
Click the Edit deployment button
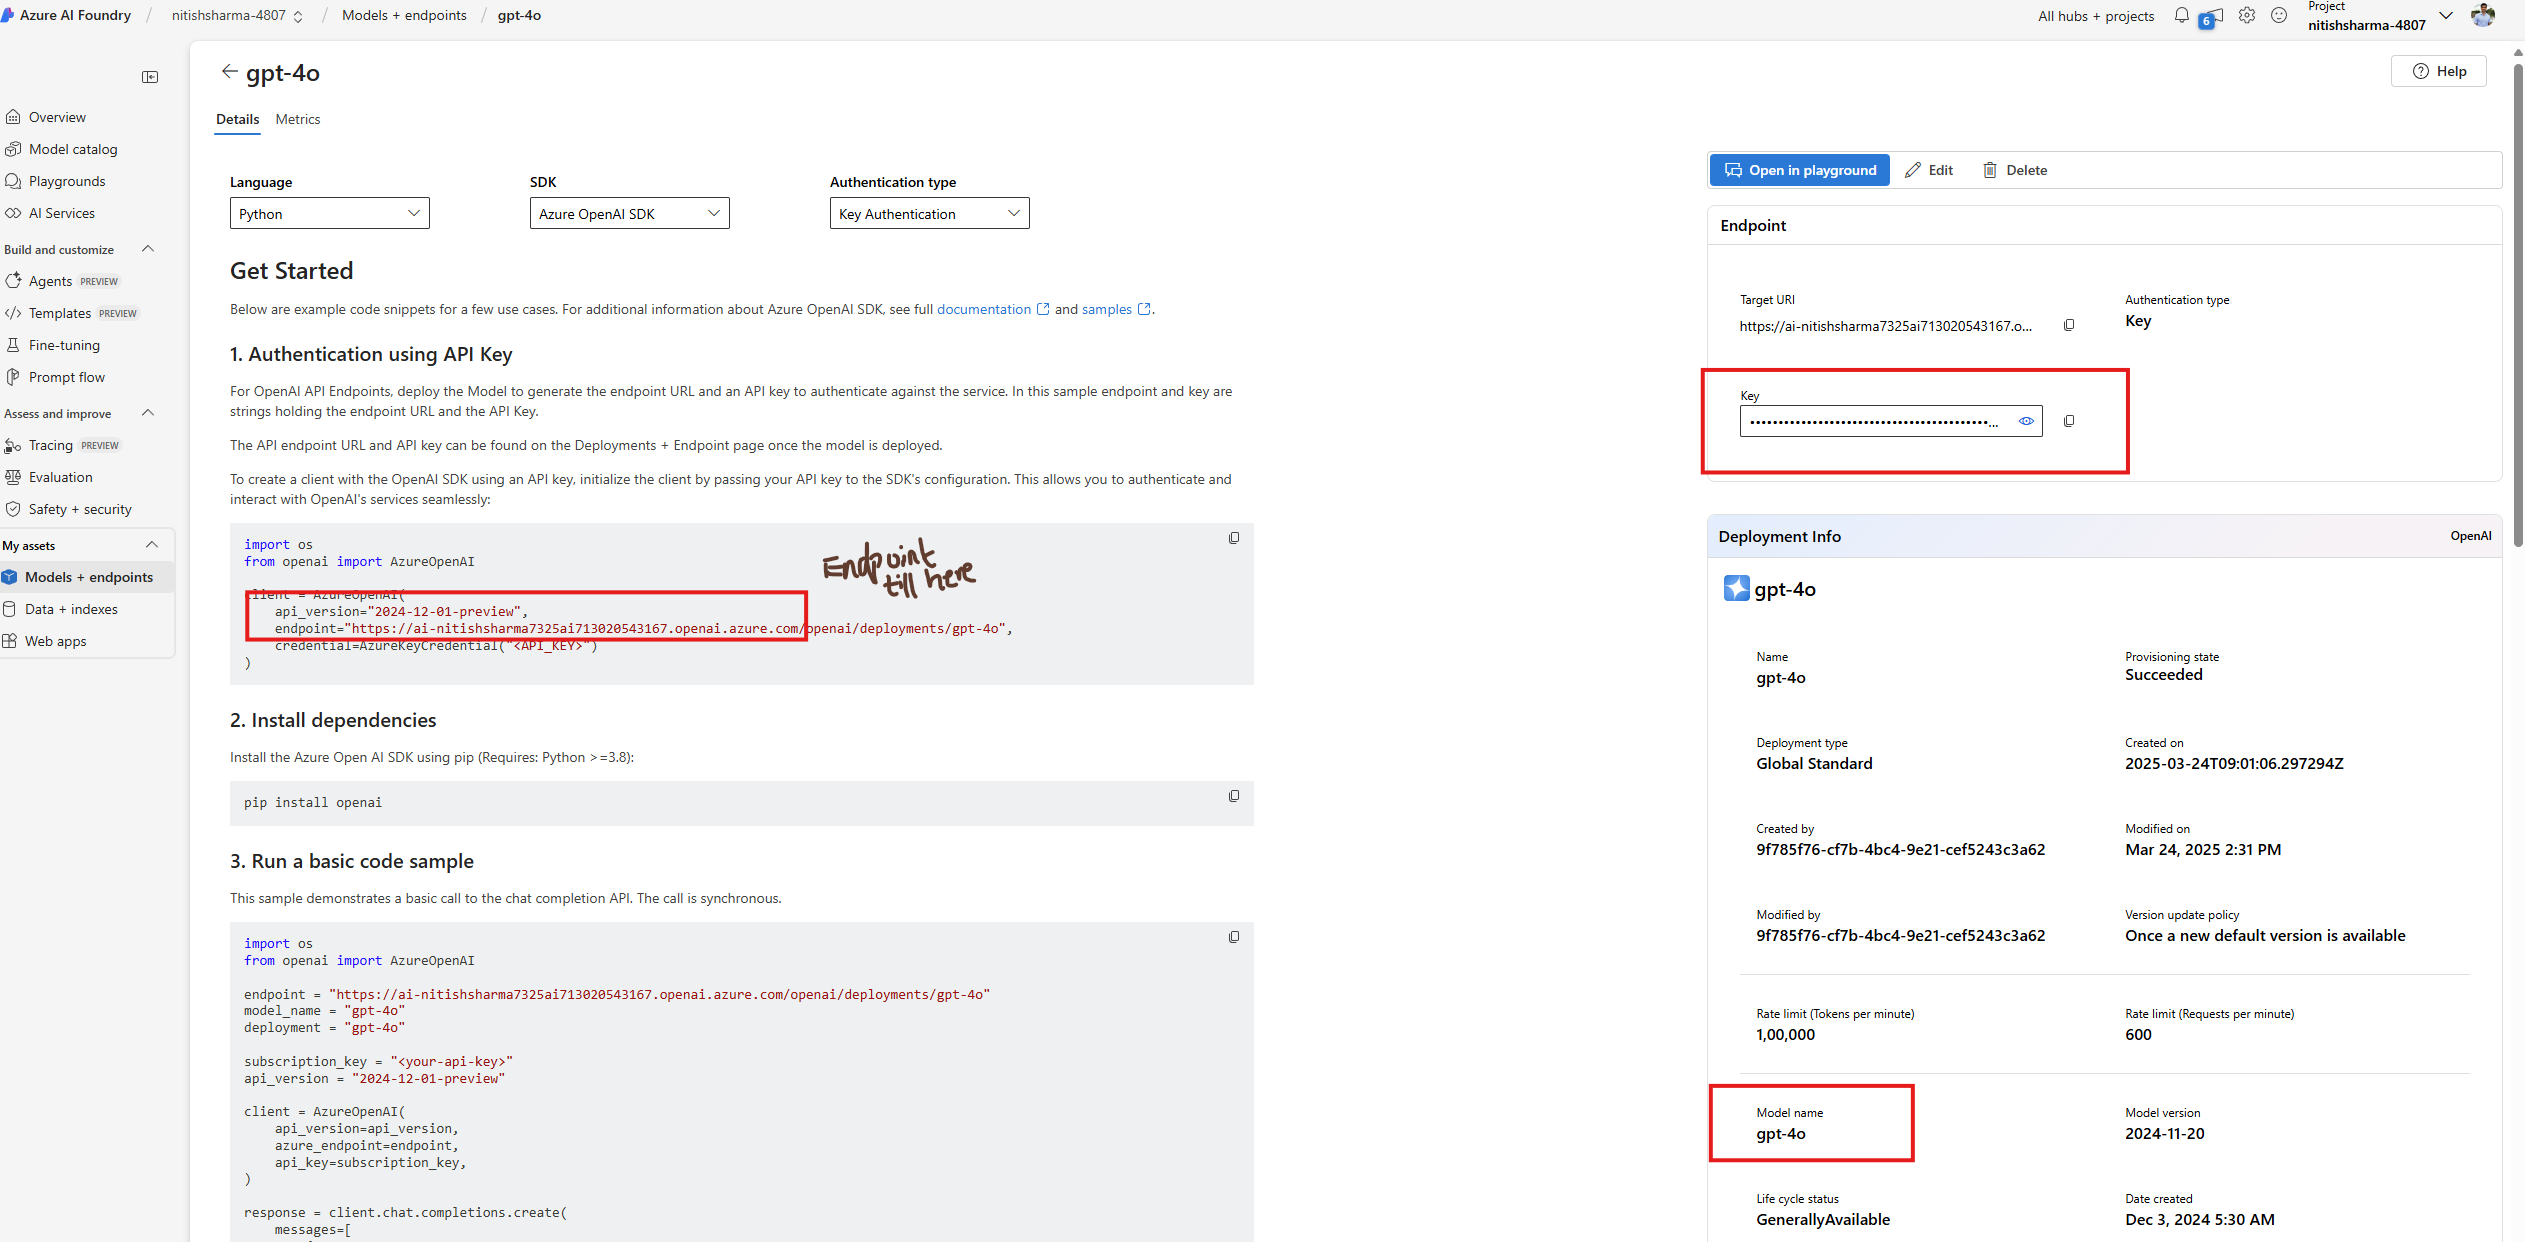1929,170
